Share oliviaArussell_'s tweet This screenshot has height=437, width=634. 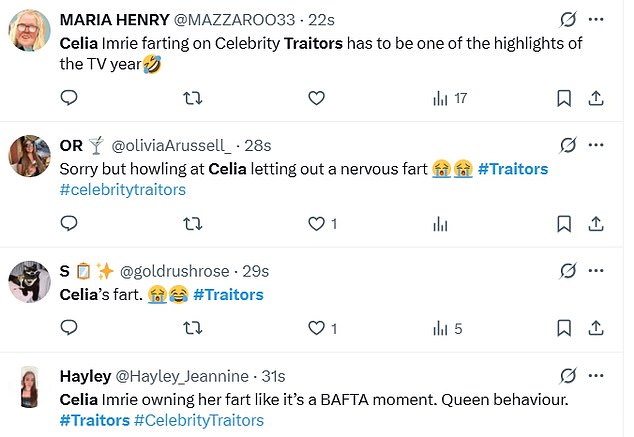point(595,224)
